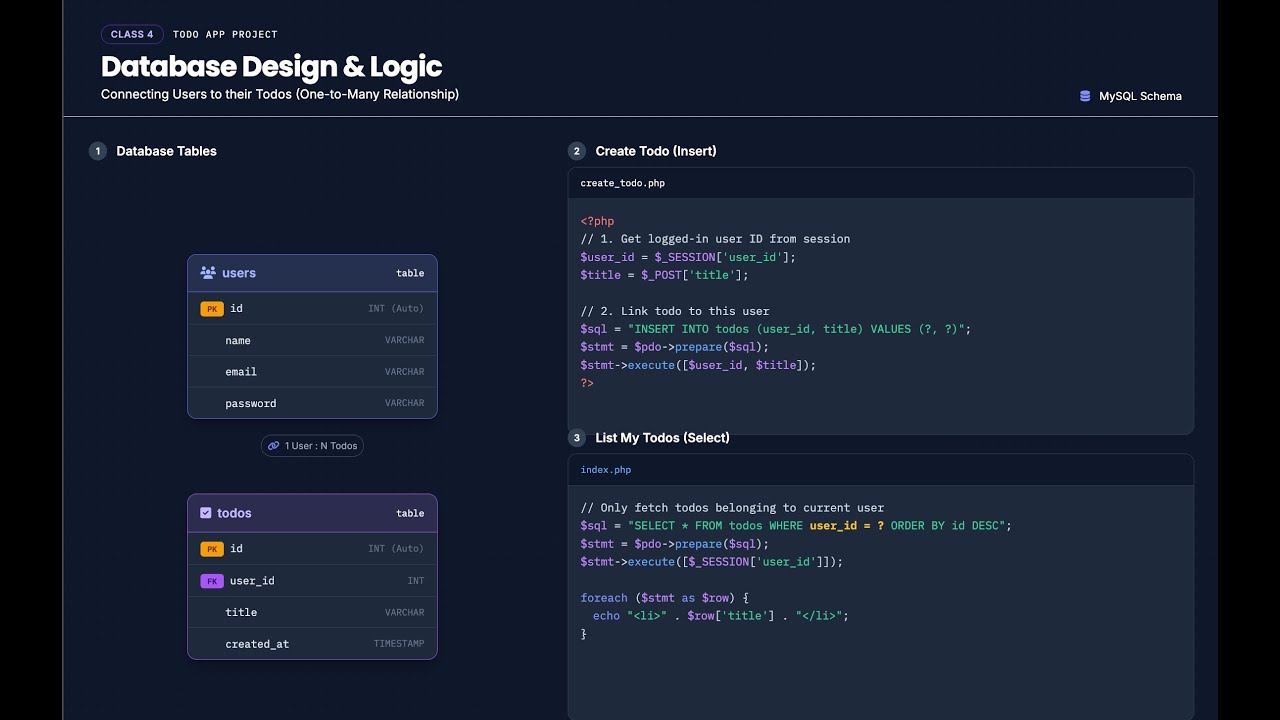Click the PK badge in todos table
Screen dimensions: 1280x720
[212, 549]
